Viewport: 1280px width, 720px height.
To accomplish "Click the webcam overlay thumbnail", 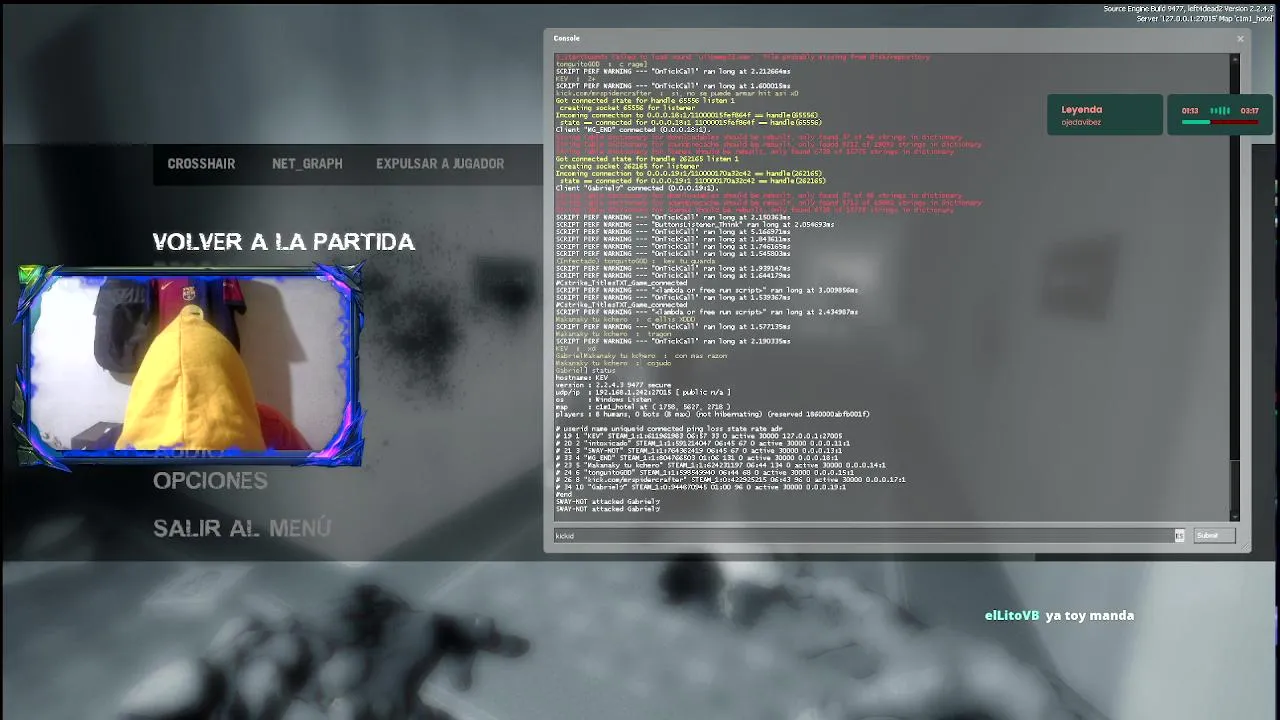I will [189, 366].
